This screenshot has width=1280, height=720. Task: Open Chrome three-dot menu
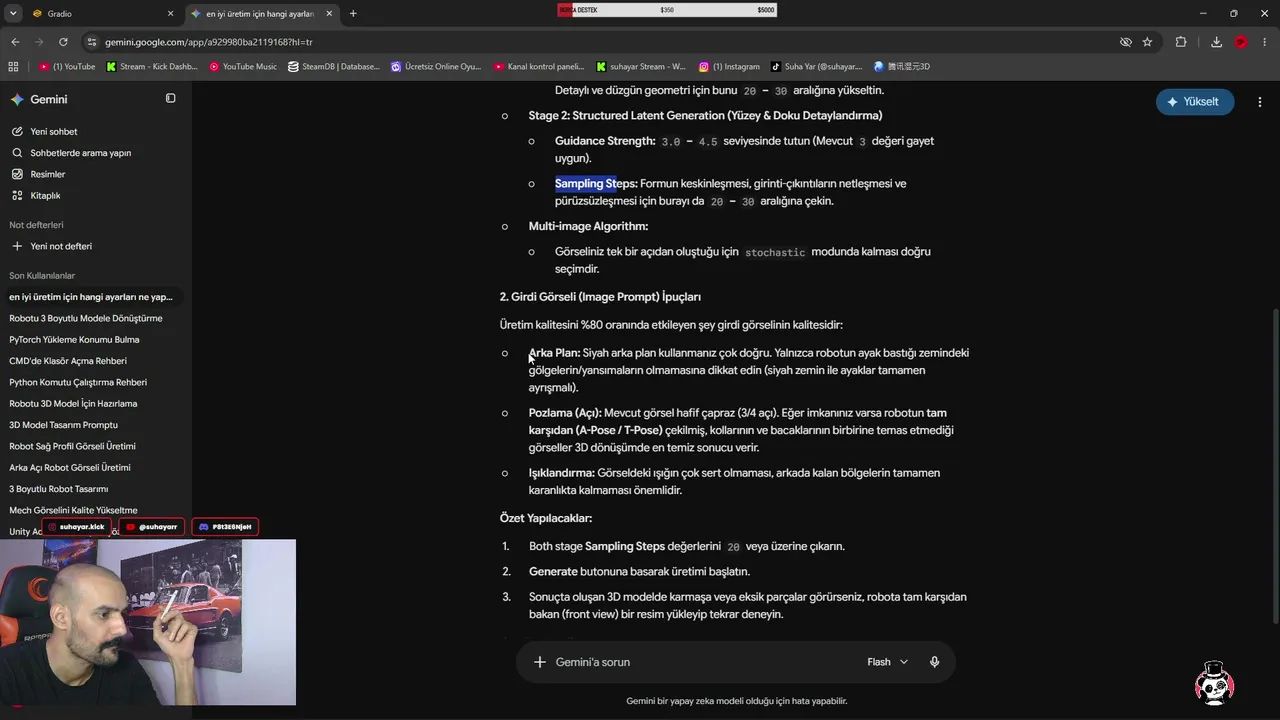point(1264,42)
